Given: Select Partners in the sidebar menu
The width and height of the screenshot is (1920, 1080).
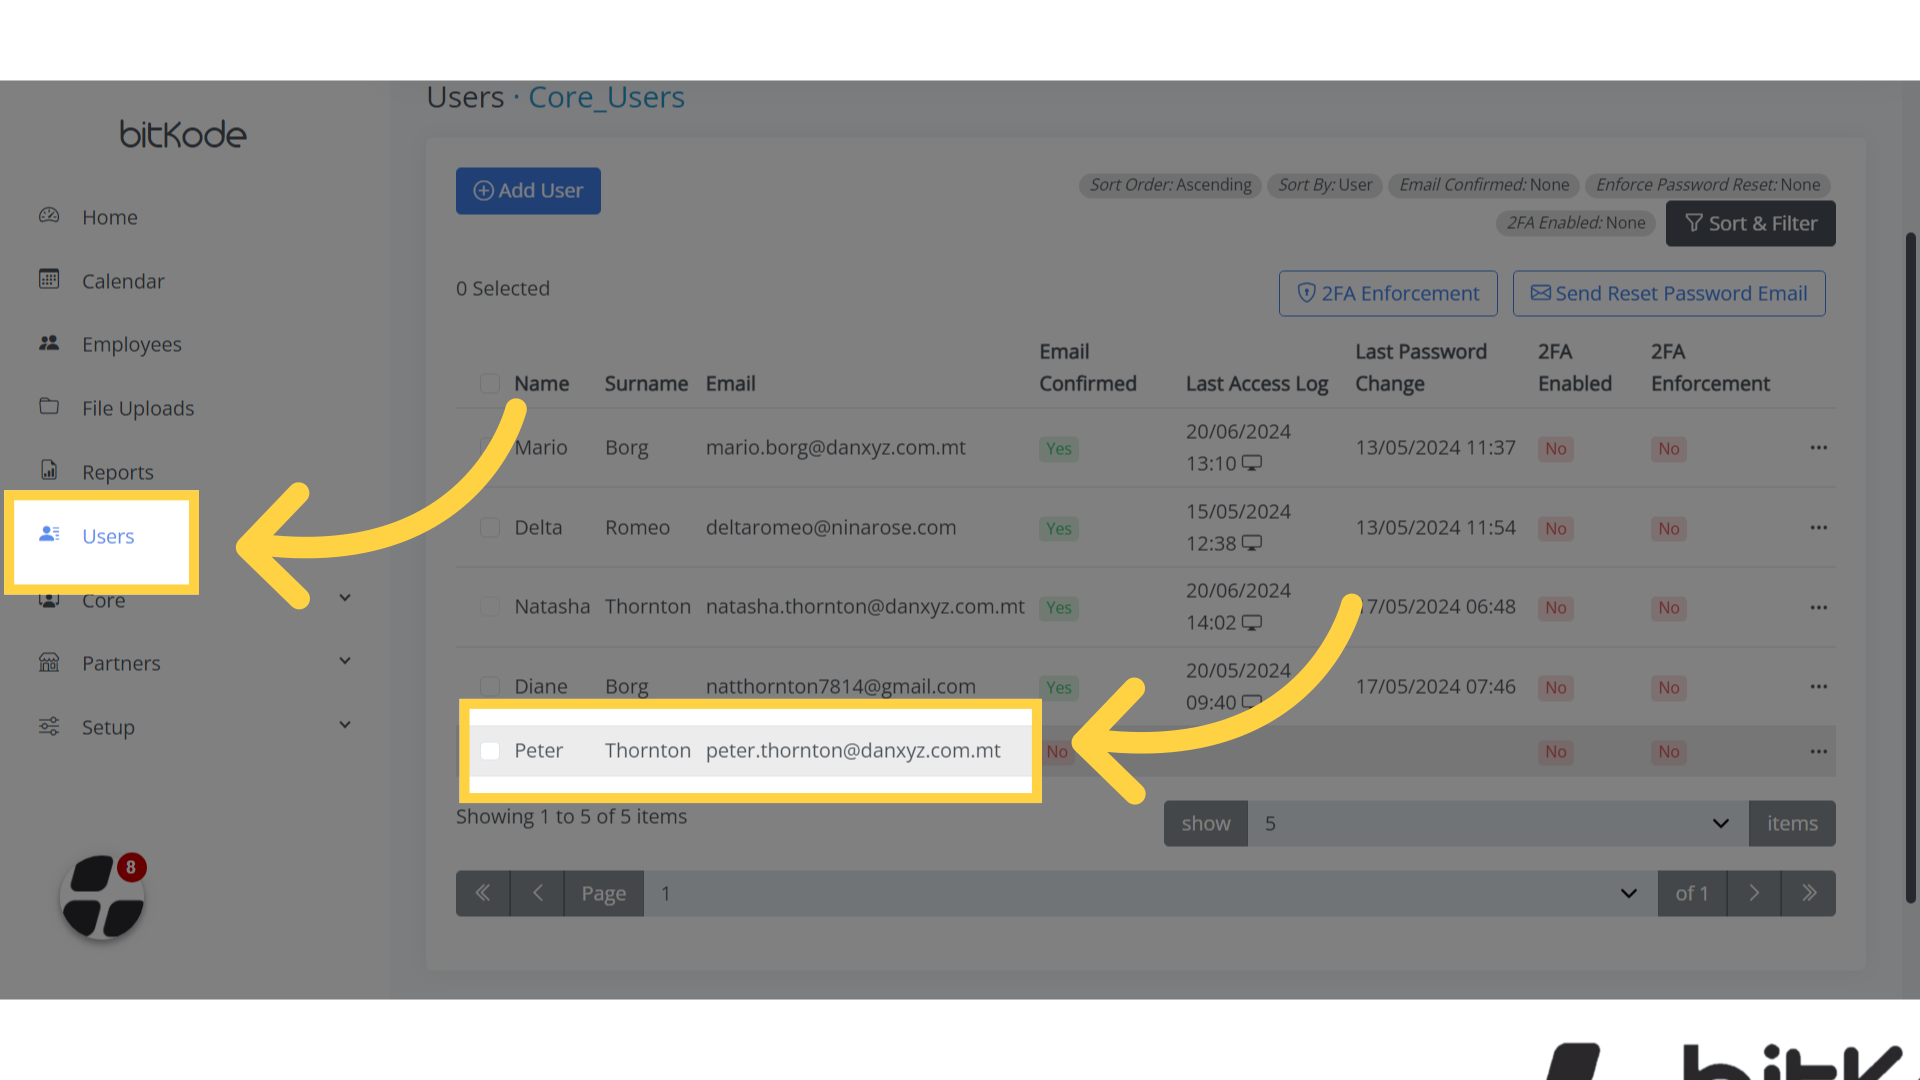Looking at the screenshot, I should click(x=121, y=662).
